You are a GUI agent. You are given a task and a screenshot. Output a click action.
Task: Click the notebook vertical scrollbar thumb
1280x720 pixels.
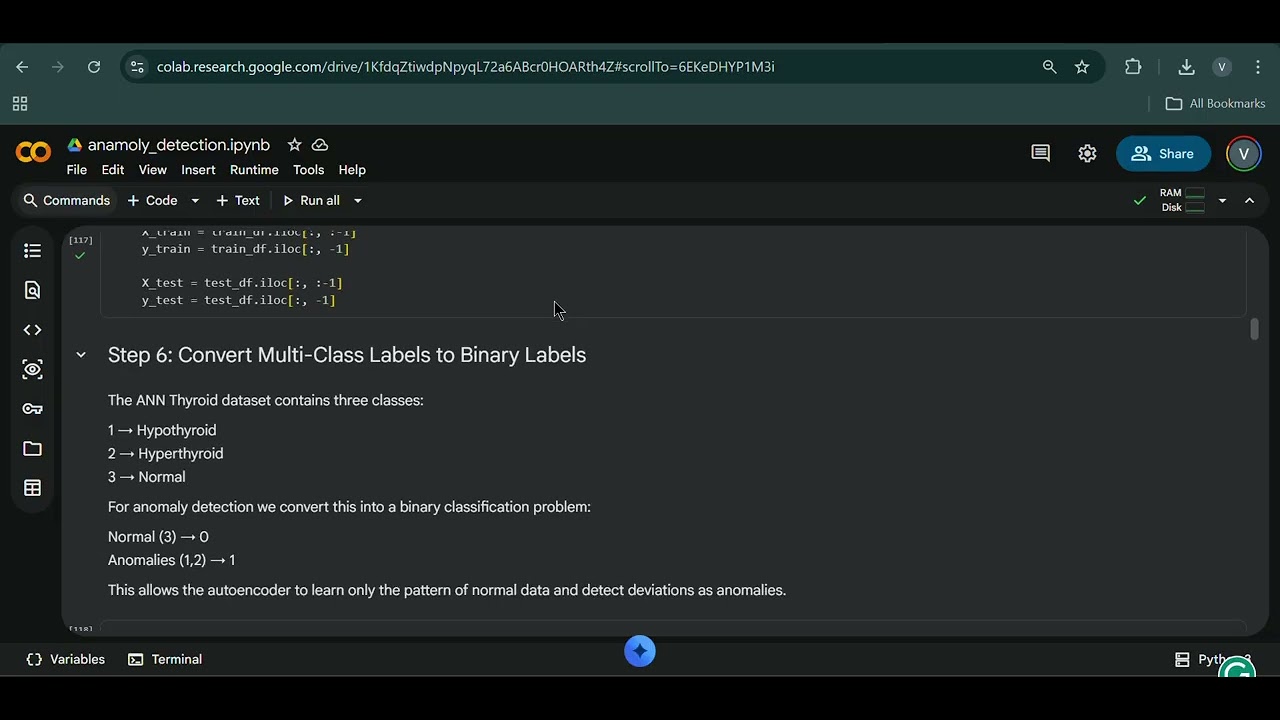pos(1254,329)
